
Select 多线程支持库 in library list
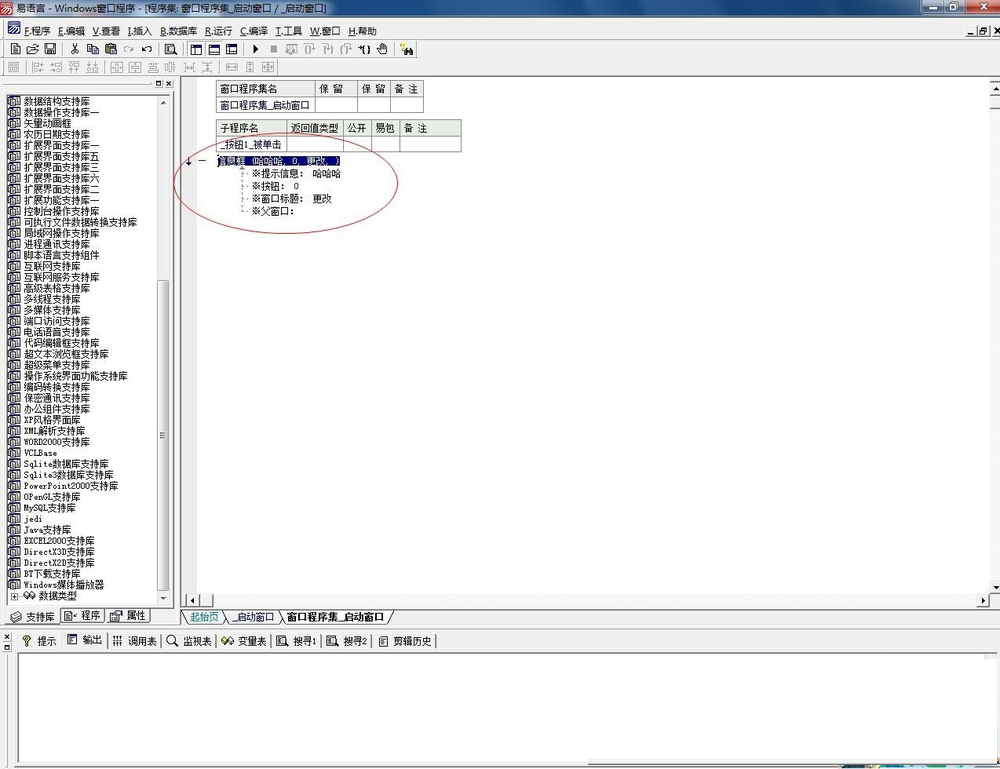[x=52, y=299]
